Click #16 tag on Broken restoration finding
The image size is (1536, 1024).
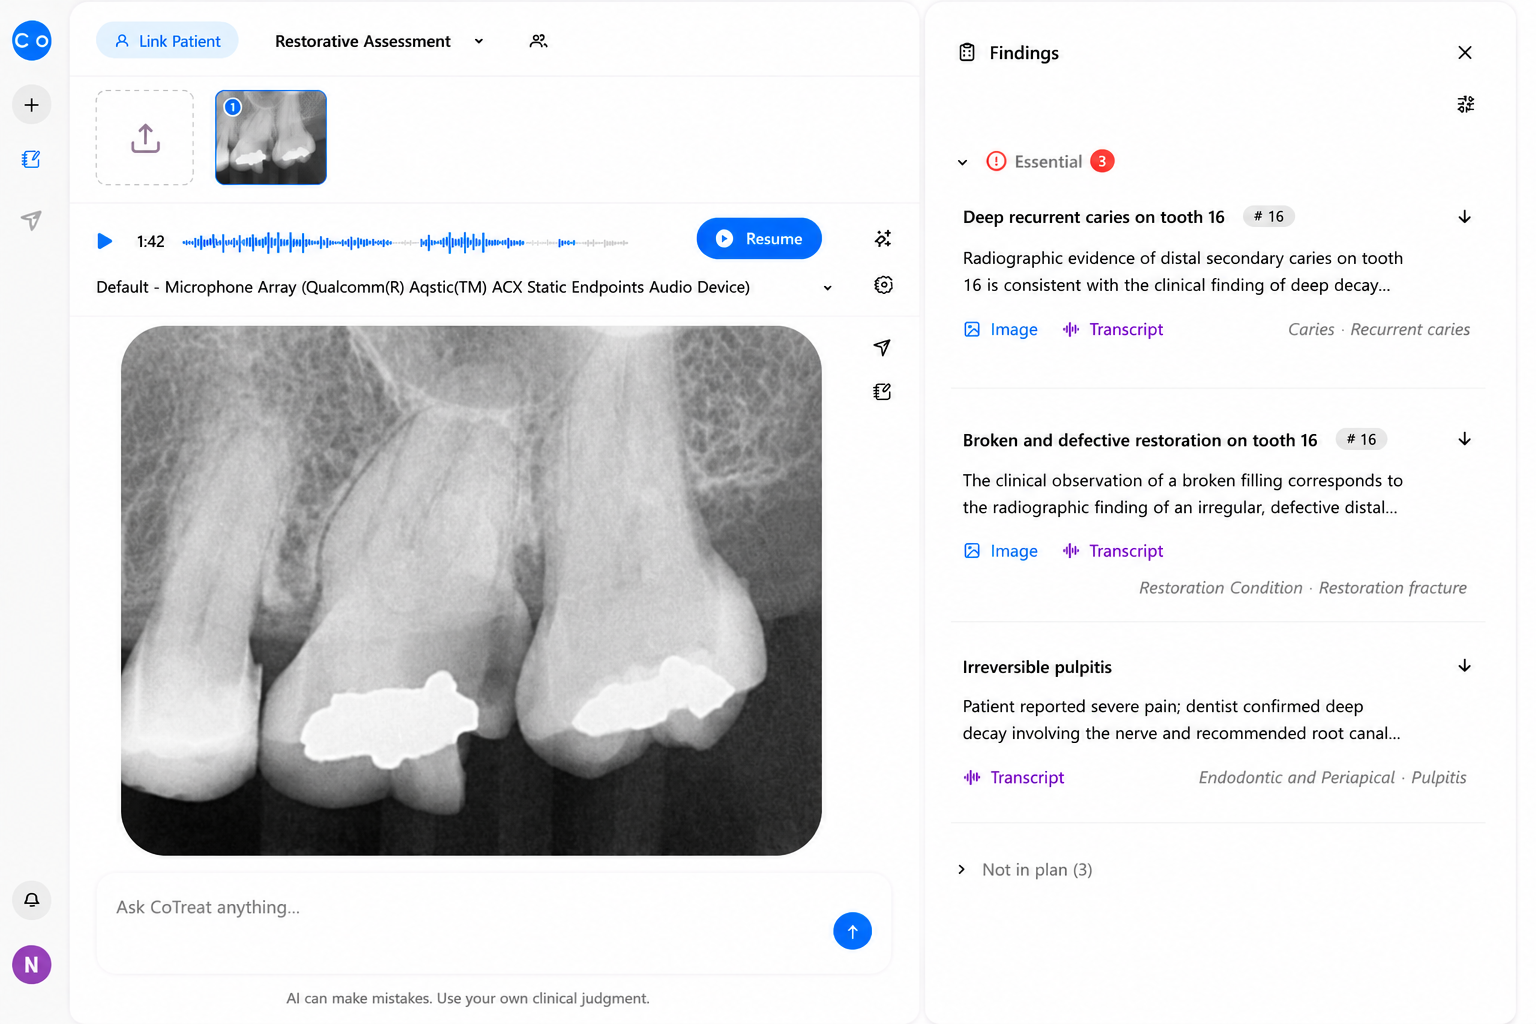(1361, 439)
